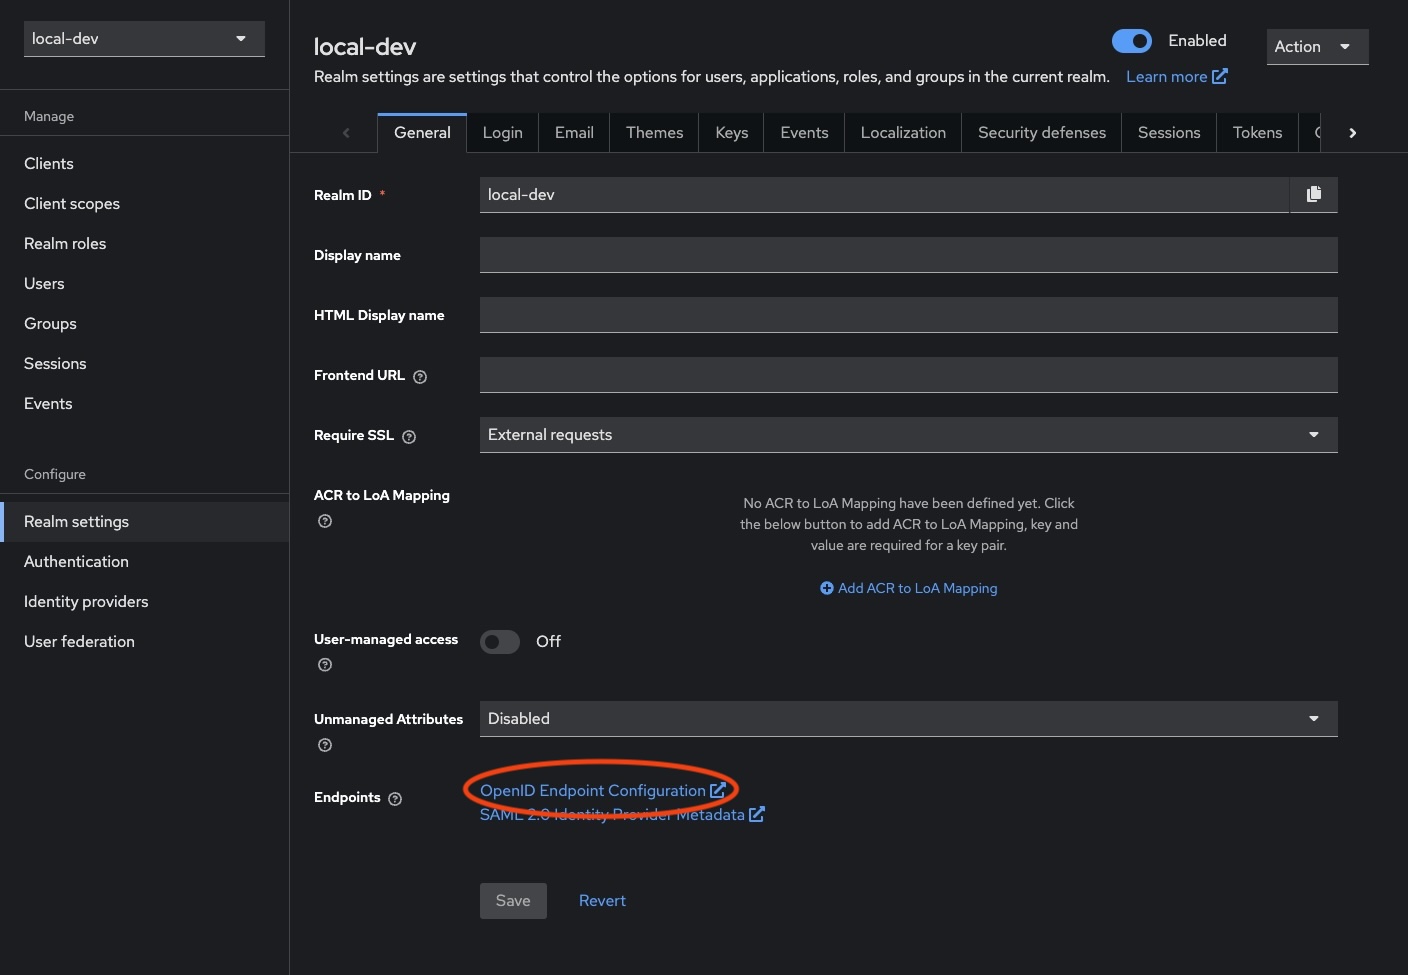Copy the Realm ID to clipboard
Viewport: 1408px width, 975px height.
(1314, 194)
